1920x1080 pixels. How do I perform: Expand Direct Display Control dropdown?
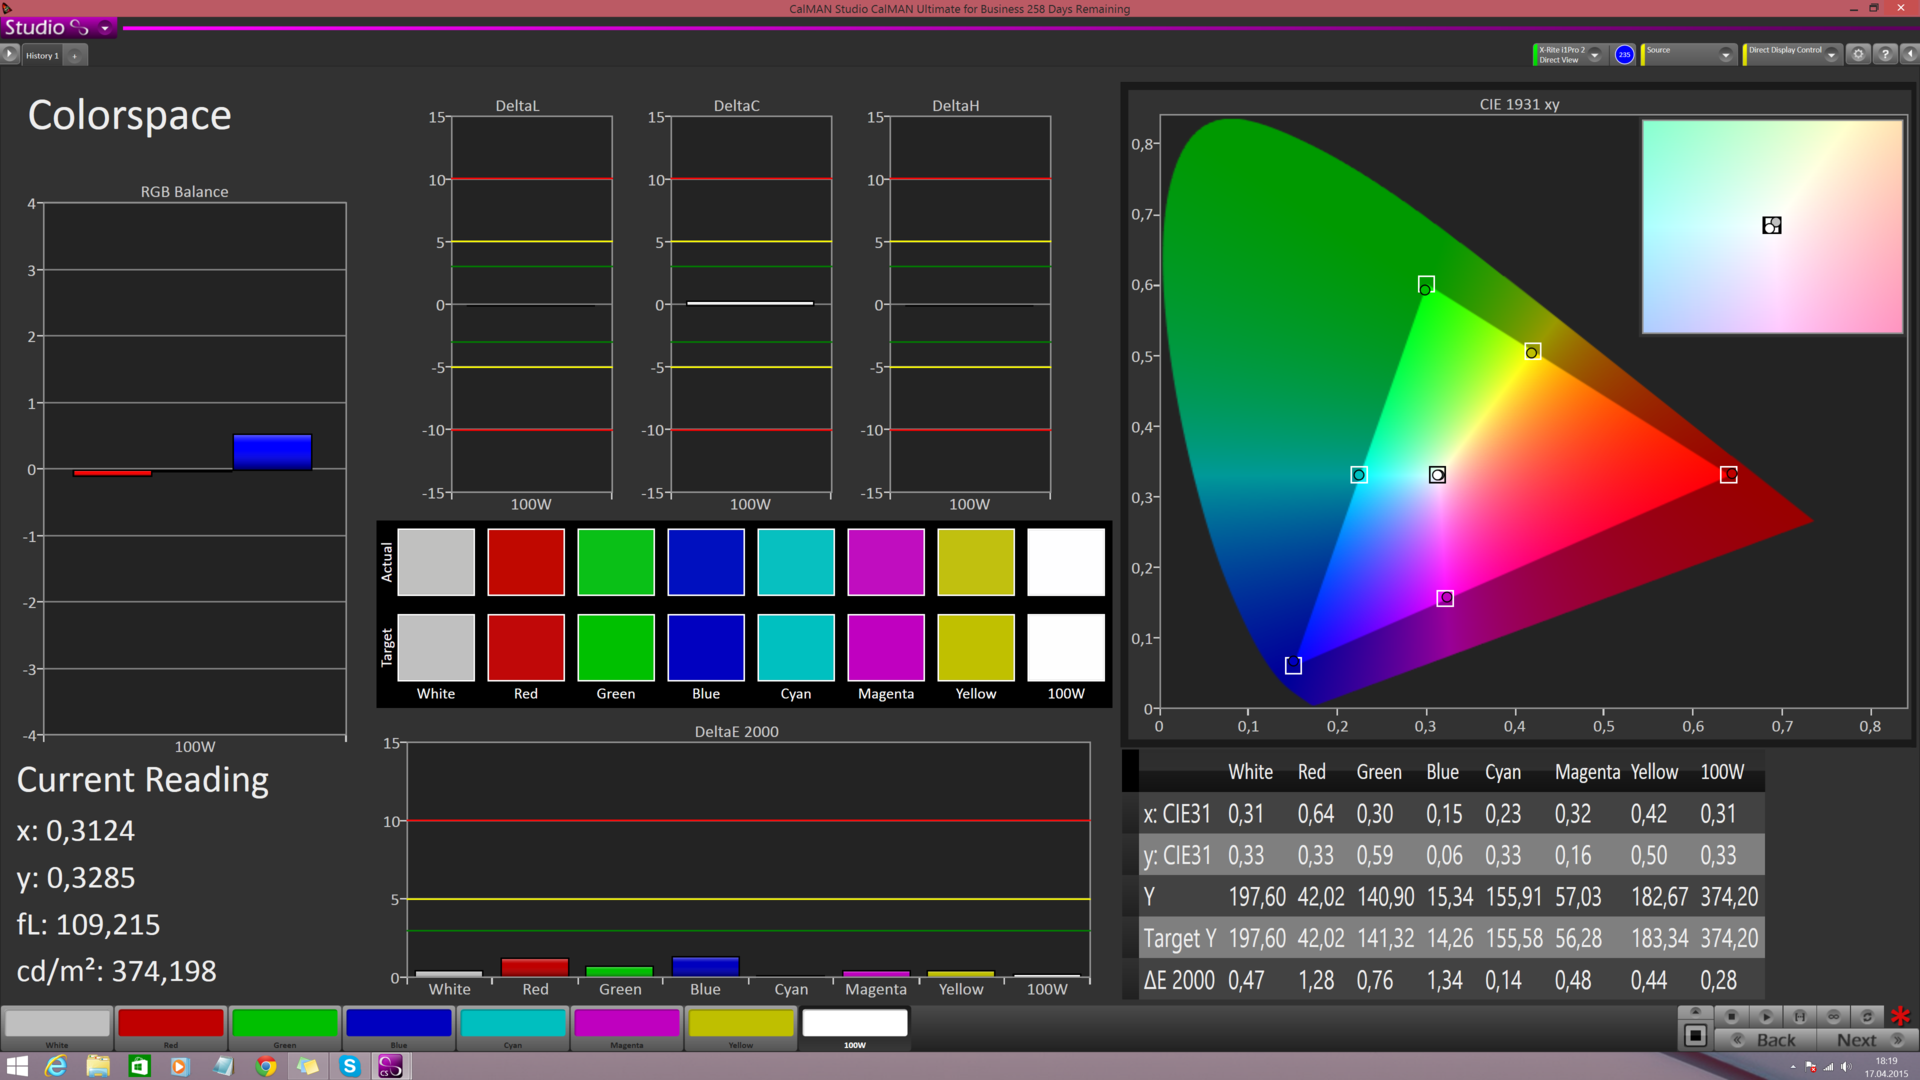pos(1831,55)
